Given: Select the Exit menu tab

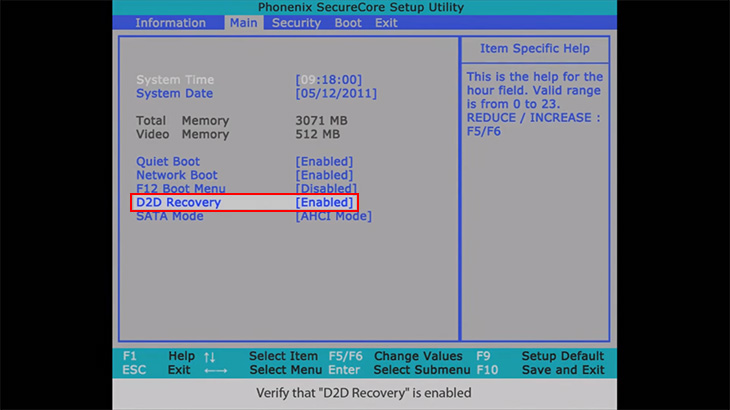Looking at the screenshot, I should (x=386, y=23).
